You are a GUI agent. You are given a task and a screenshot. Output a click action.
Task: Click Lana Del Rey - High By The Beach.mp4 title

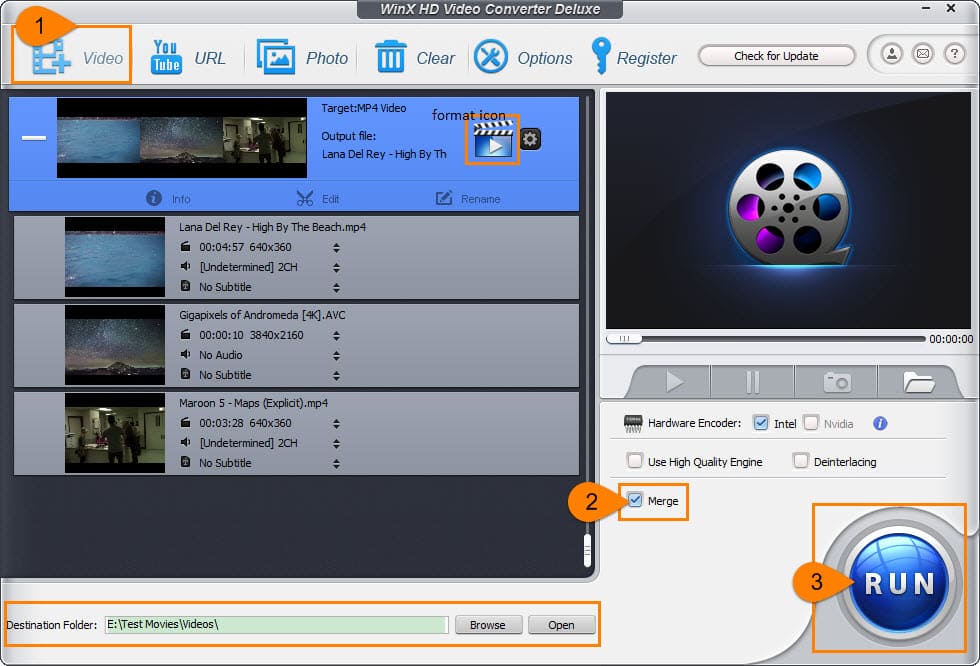pyautogui.click(x=272, y=227)
